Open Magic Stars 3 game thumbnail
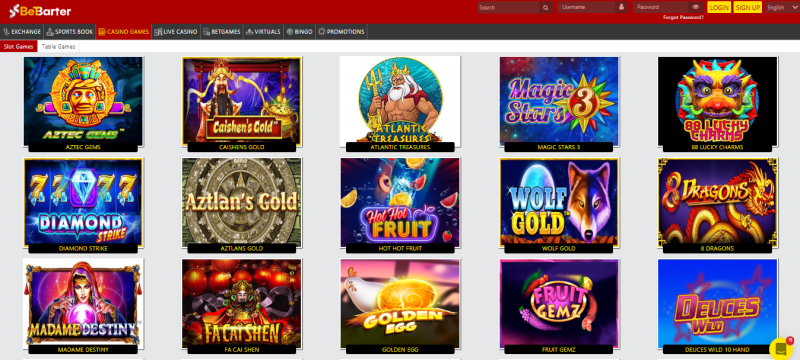 (559, 100)
